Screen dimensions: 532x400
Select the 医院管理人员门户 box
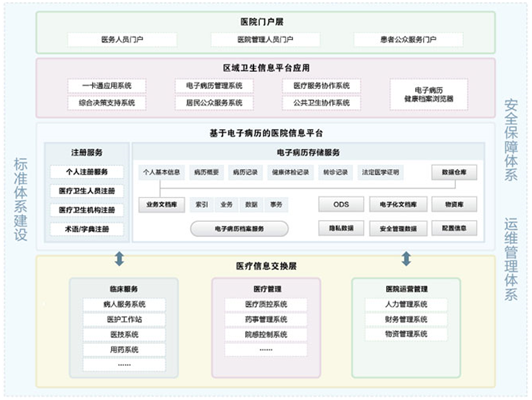pos(265,40)
